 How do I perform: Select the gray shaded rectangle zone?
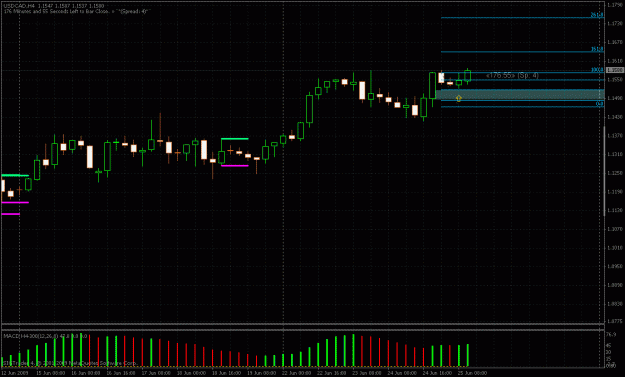click(520, 94)
